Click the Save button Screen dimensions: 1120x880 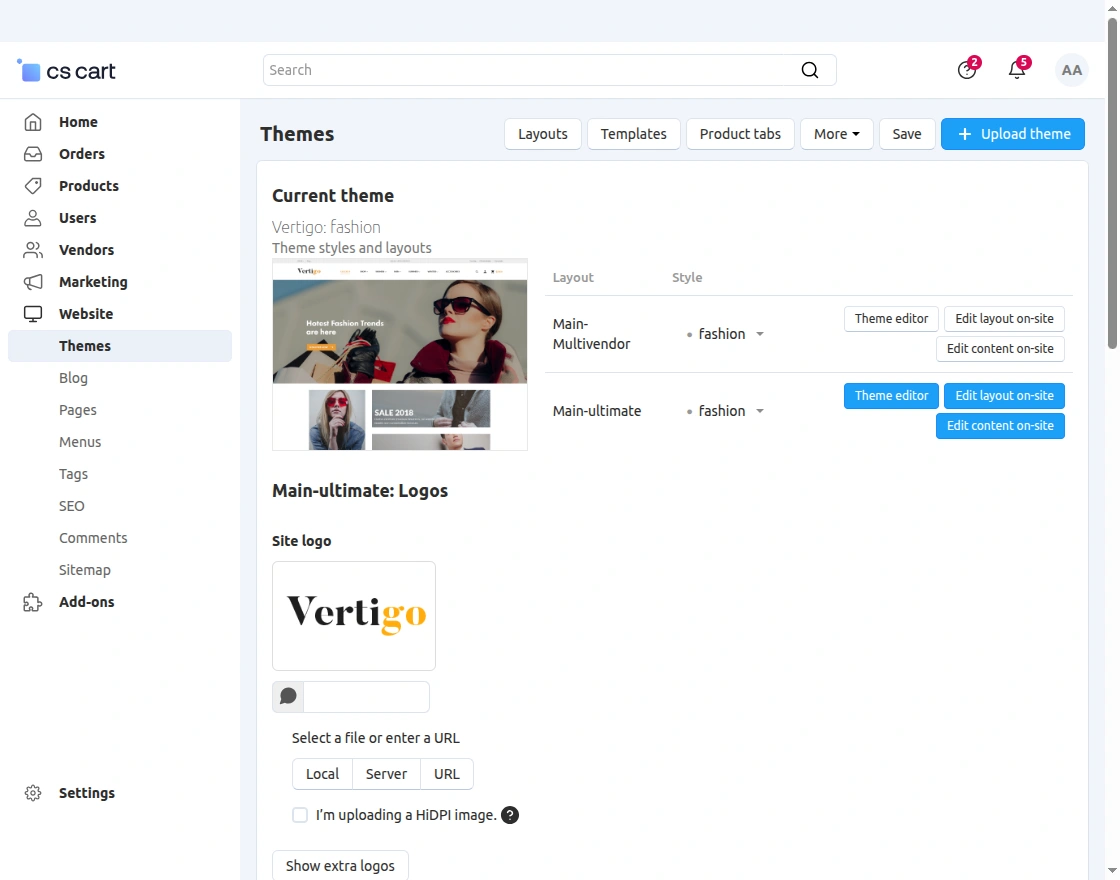pyautogui.click(x=906, y=134)
